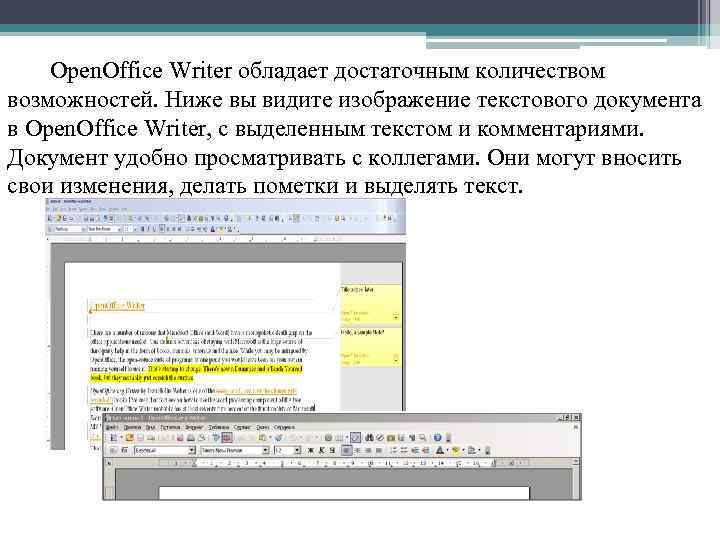Click Background Color icon
This screenshot has width=720, height=540.
472,450
